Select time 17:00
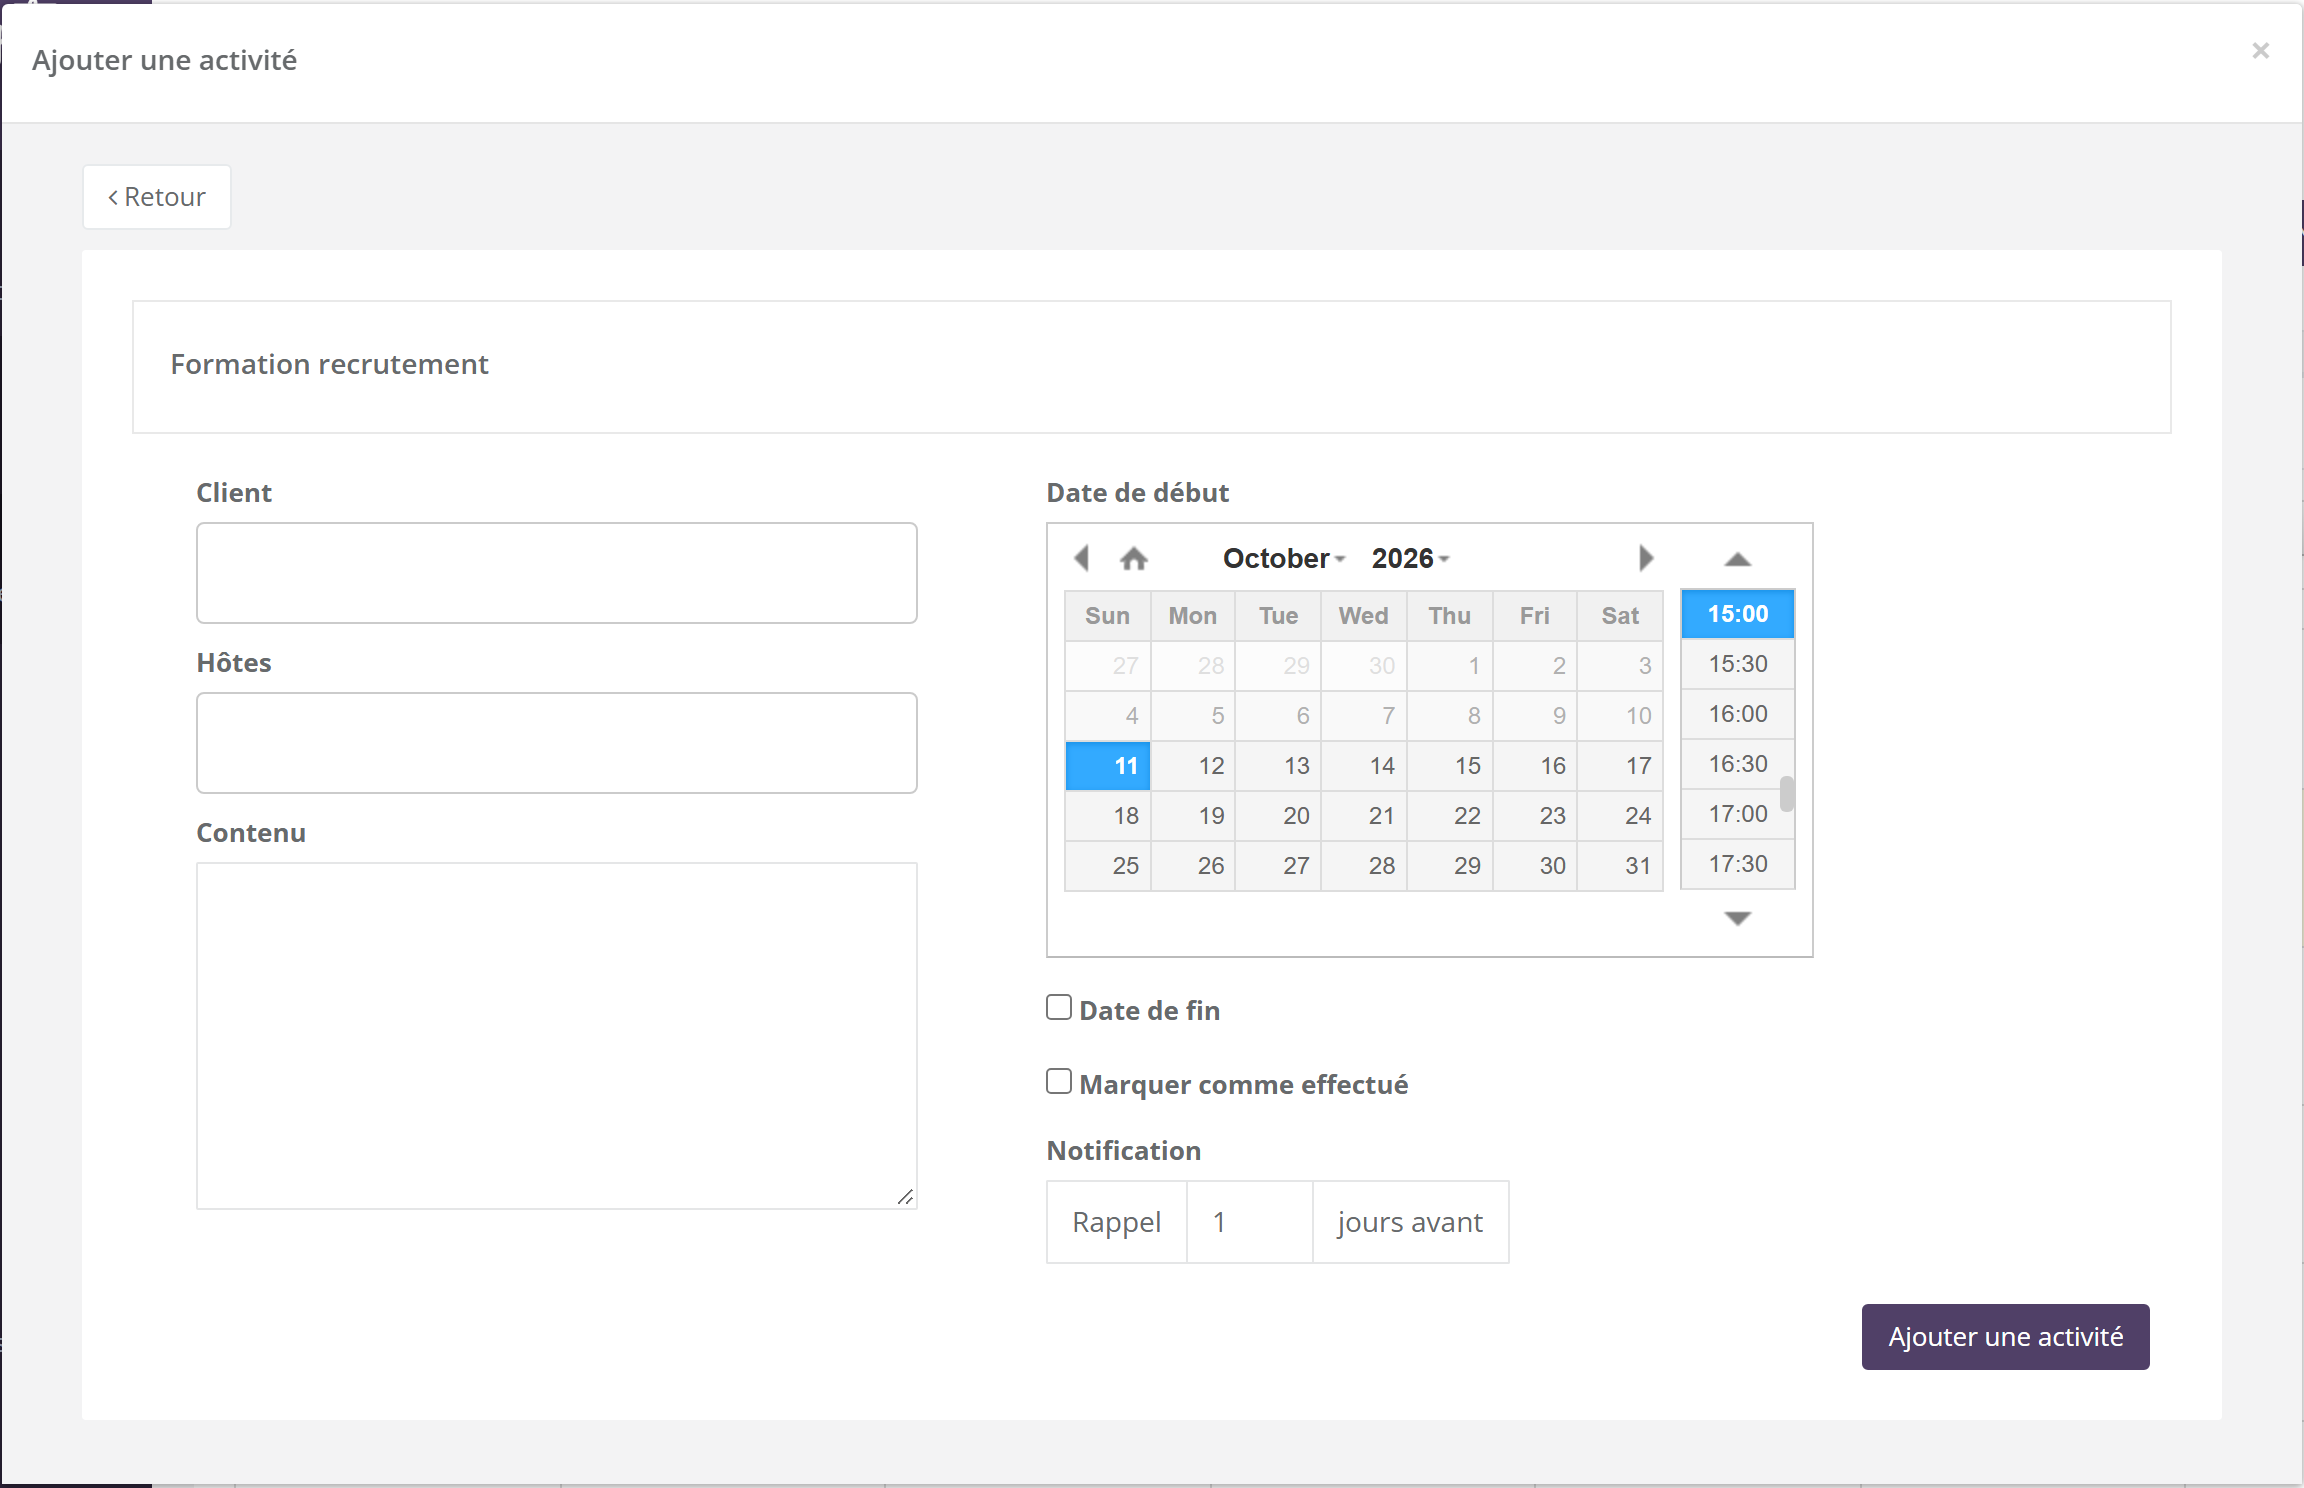 pyautogui.click(x=1738, y=814)
